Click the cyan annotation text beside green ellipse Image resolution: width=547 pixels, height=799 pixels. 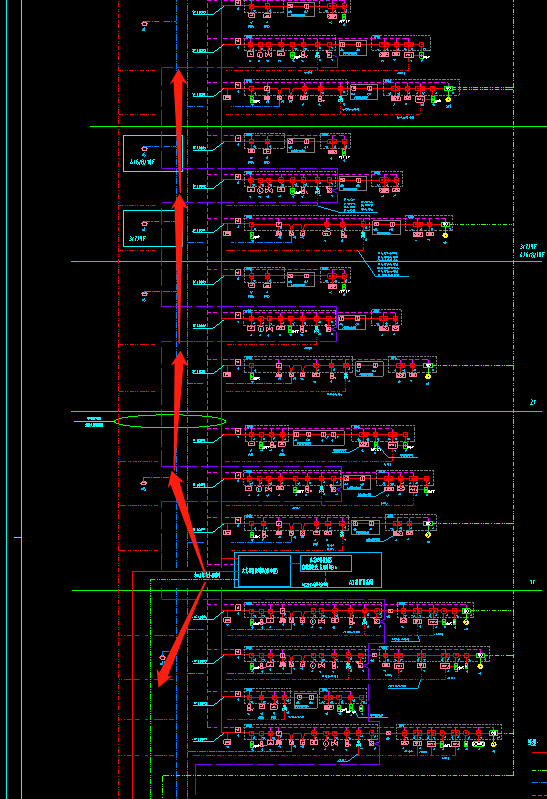click(94, 422)
